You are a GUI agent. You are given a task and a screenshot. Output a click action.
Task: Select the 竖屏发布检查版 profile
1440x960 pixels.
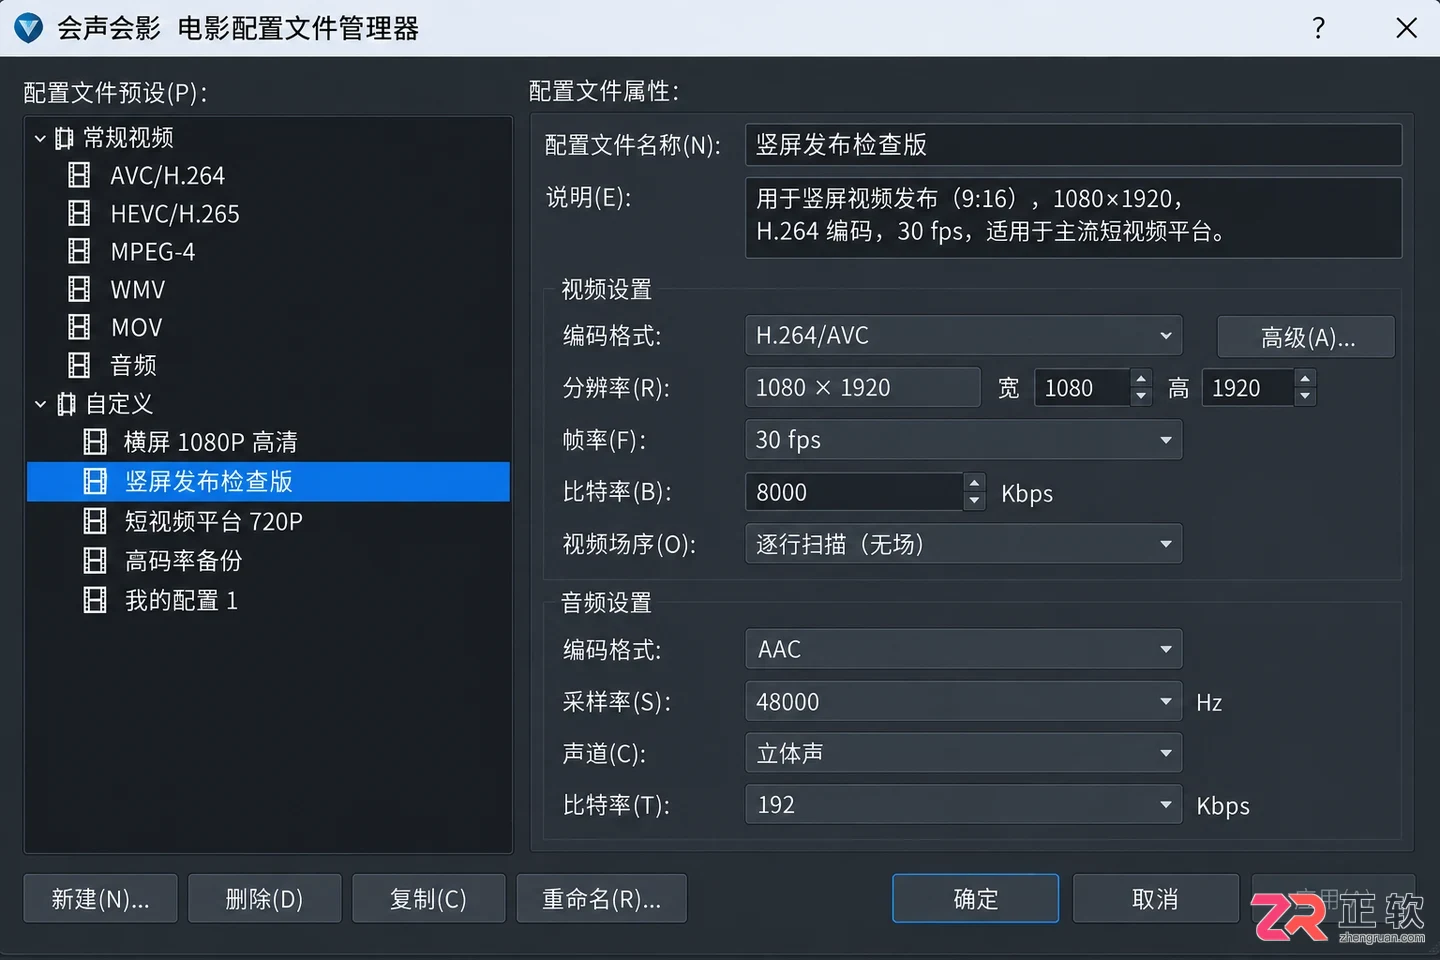[268, 481]
